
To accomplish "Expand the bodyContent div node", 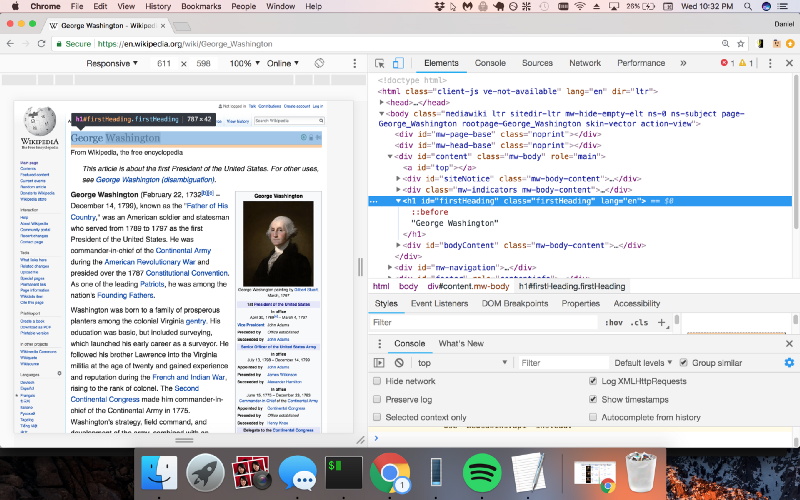I will pos(398,245).
